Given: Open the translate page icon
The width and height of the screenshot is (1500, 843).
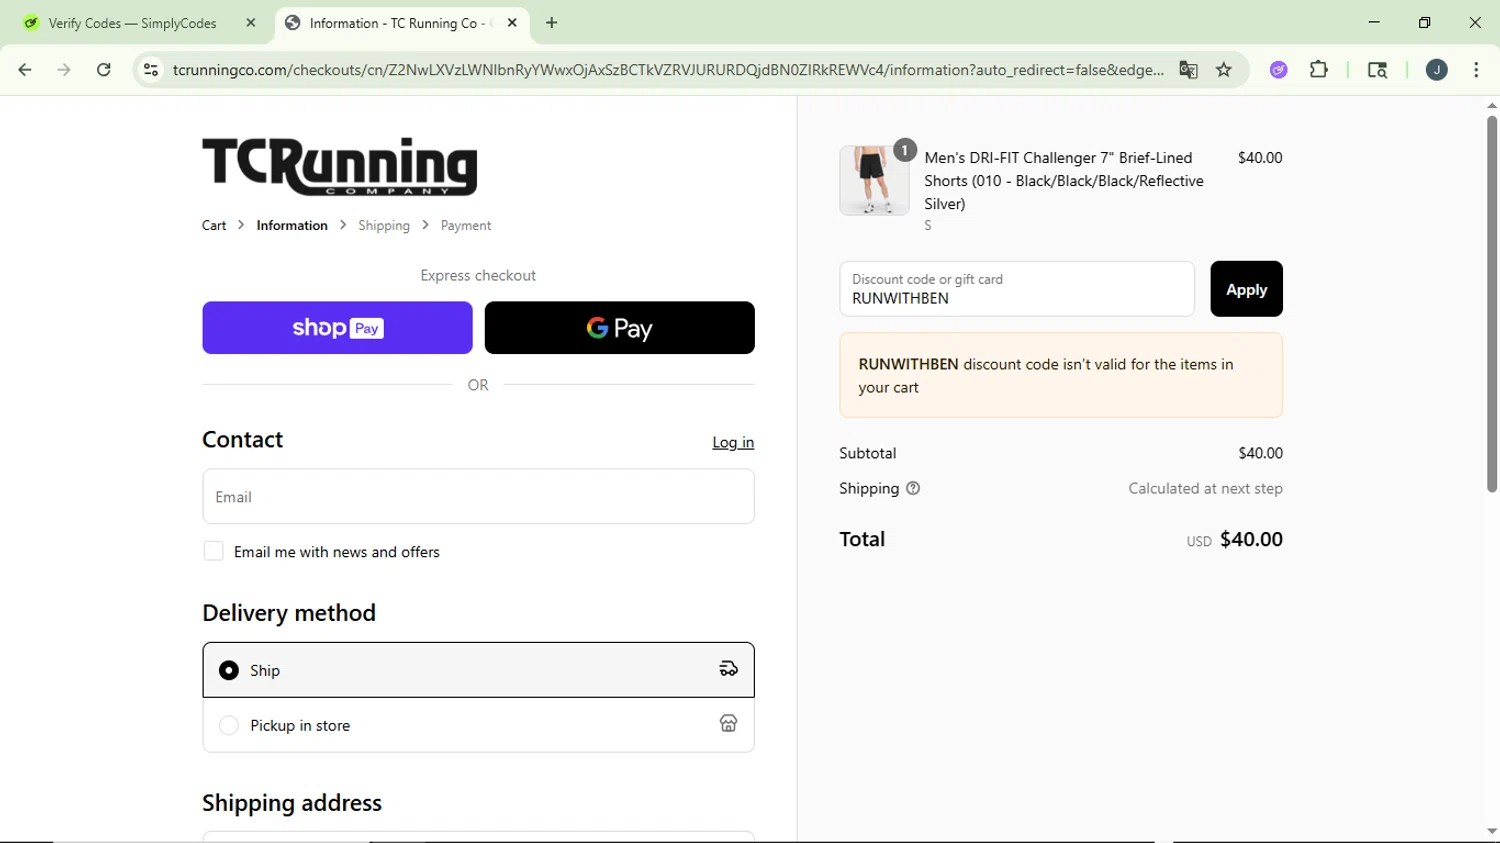Looking at the screenshot, I should click(x=1188, y=70).
